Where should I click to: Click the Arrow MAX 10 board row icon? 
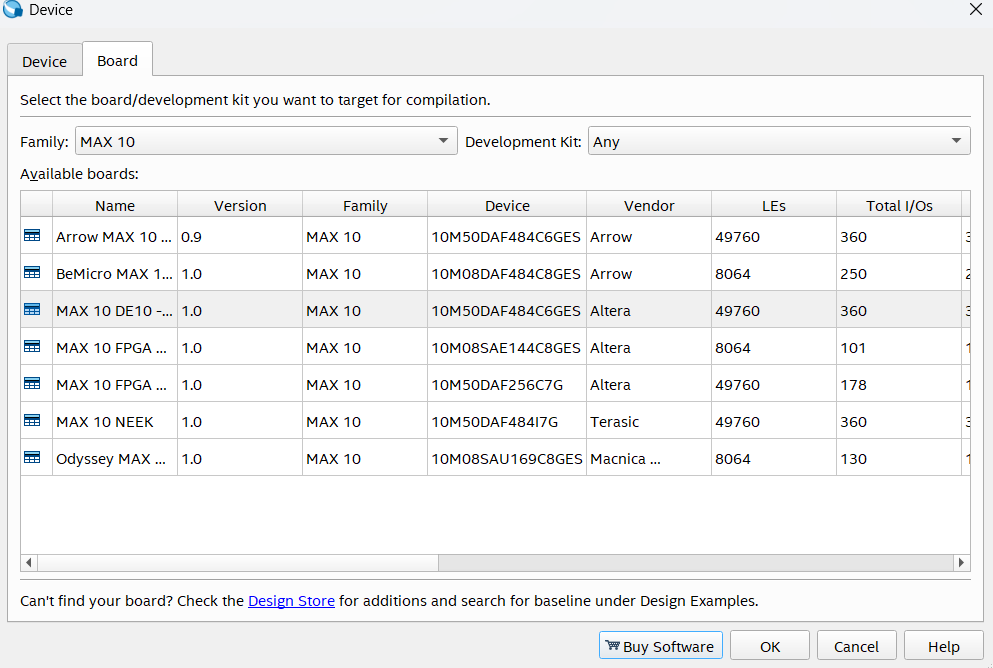pyautogui.click(x=32, y=236)
